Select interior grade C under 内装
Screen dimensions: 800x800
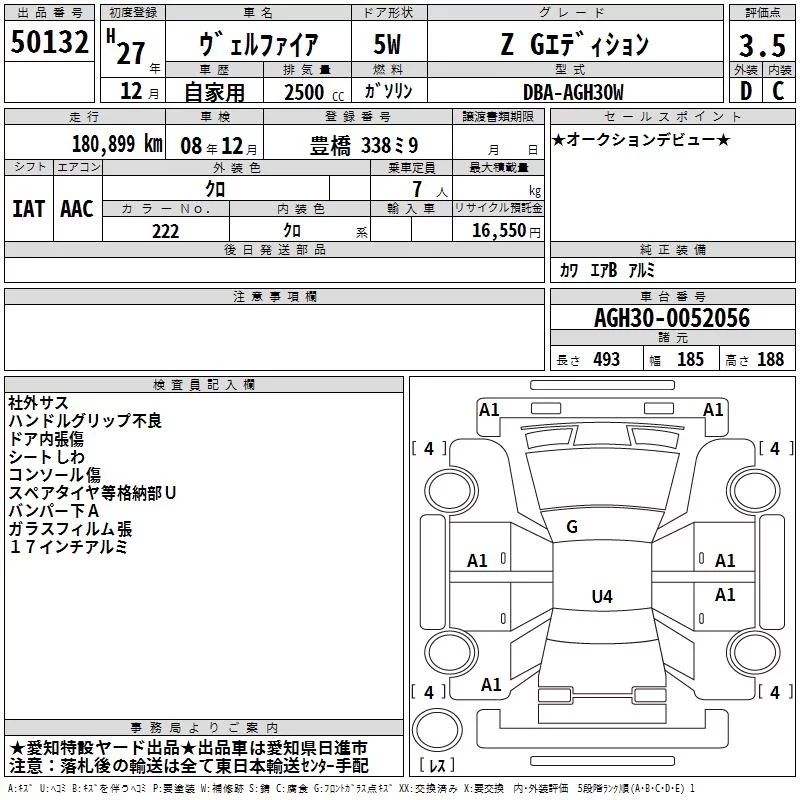[778, 91]
